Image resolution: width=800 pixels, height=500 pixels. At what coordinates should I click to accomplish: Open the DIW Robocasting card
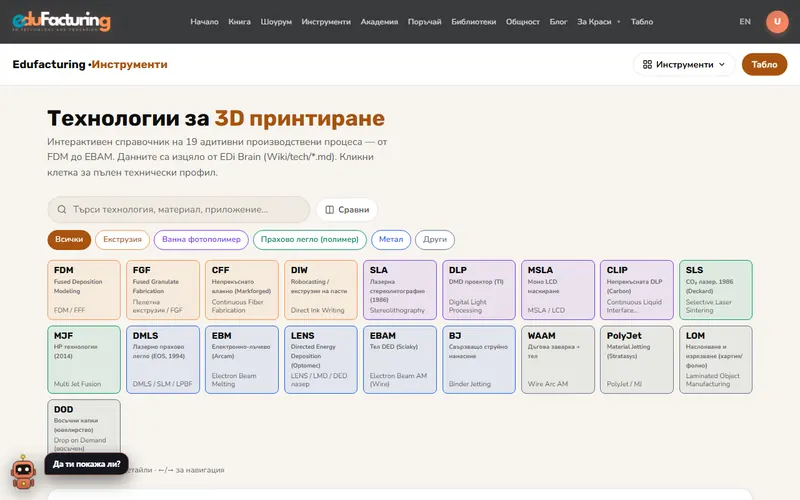(321, 290)
